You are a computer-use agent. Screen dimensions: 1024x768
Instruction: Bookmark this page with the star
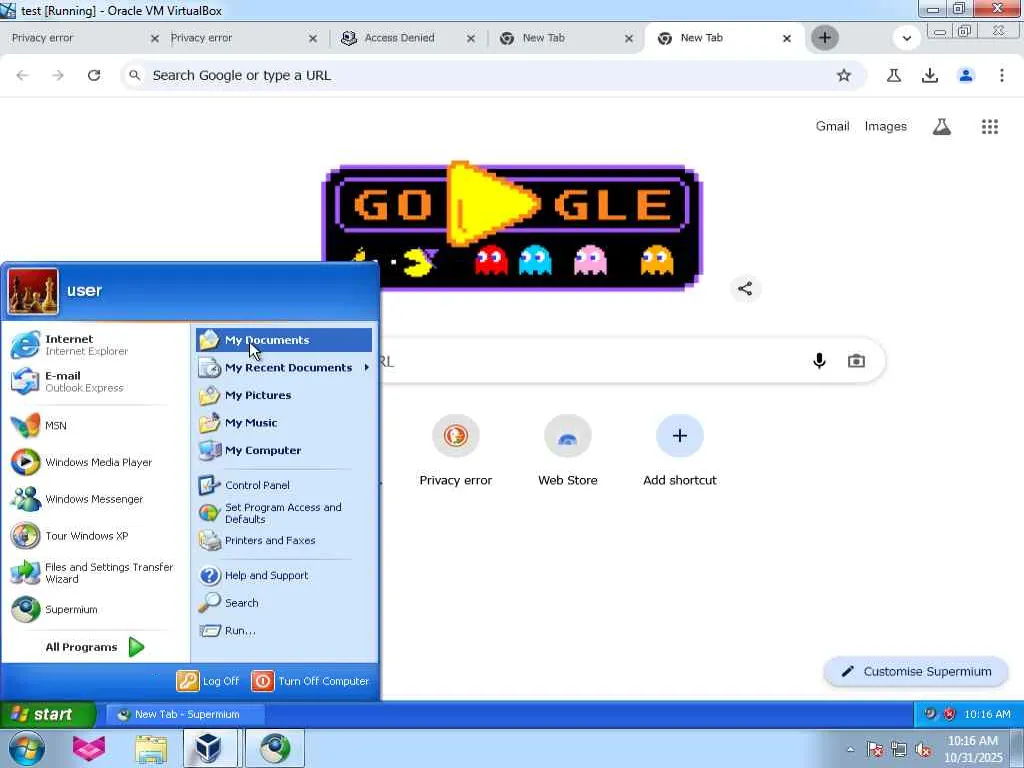coord(844,75)
